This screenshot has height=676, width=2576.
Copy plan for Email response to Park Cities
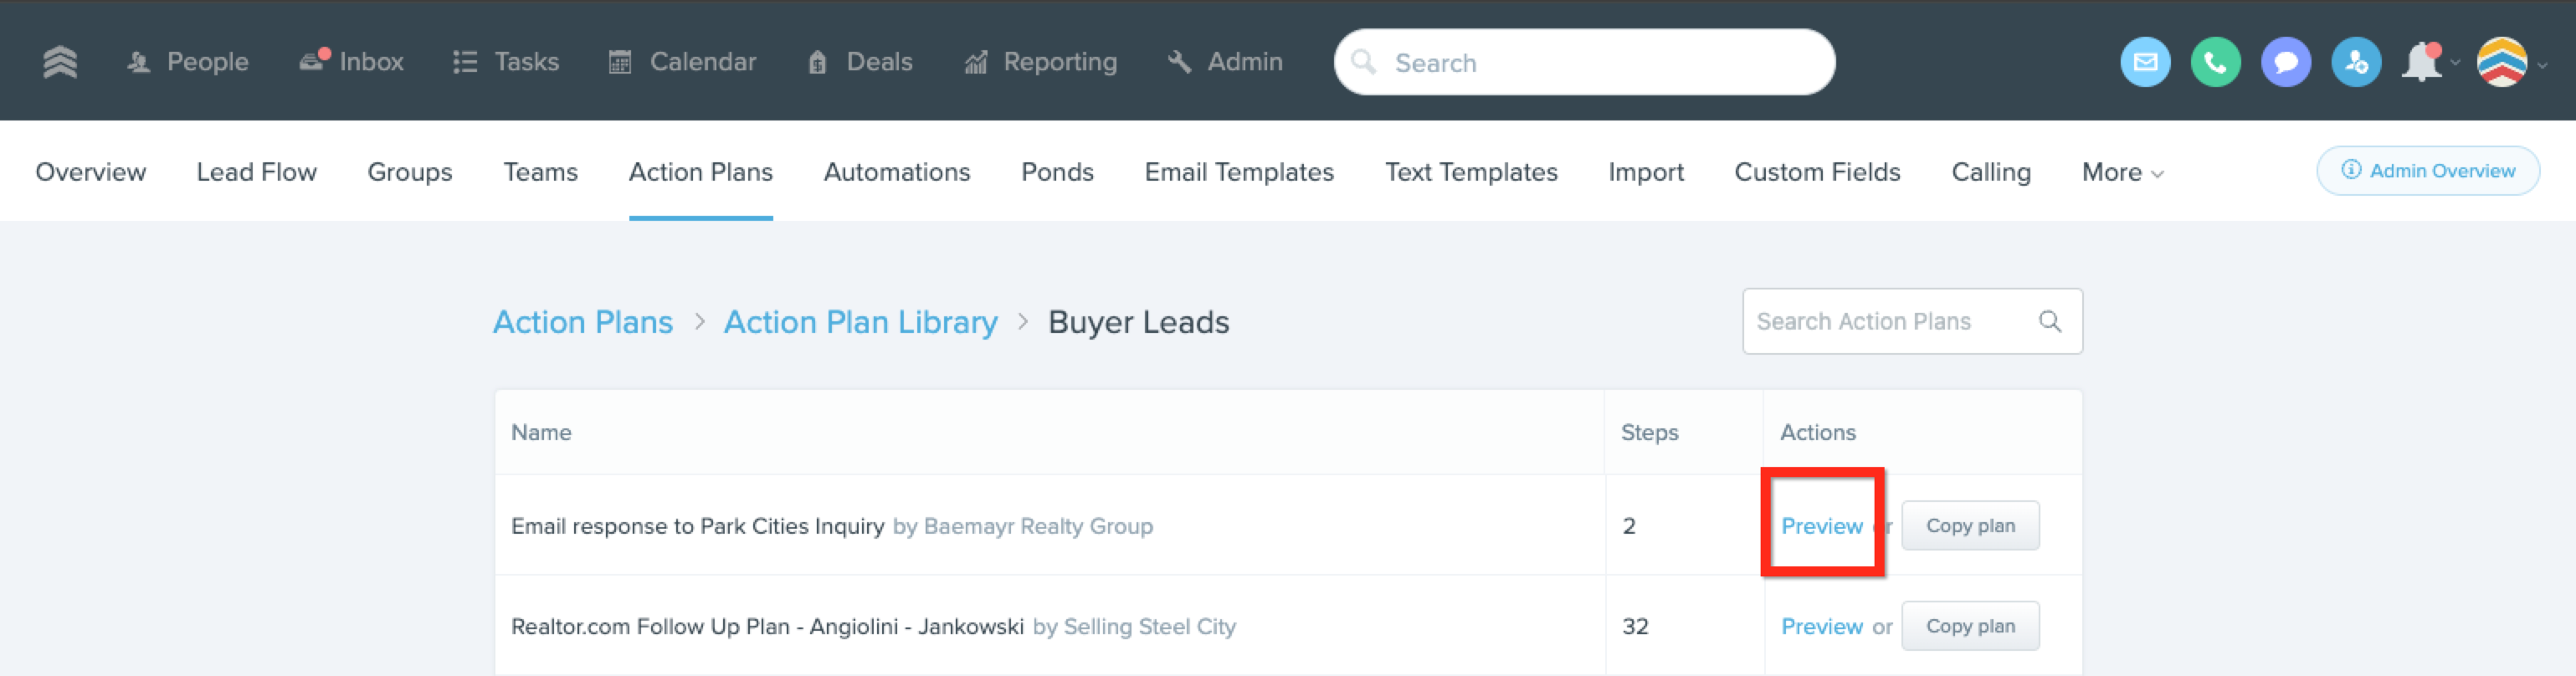tap(1969, 526)
